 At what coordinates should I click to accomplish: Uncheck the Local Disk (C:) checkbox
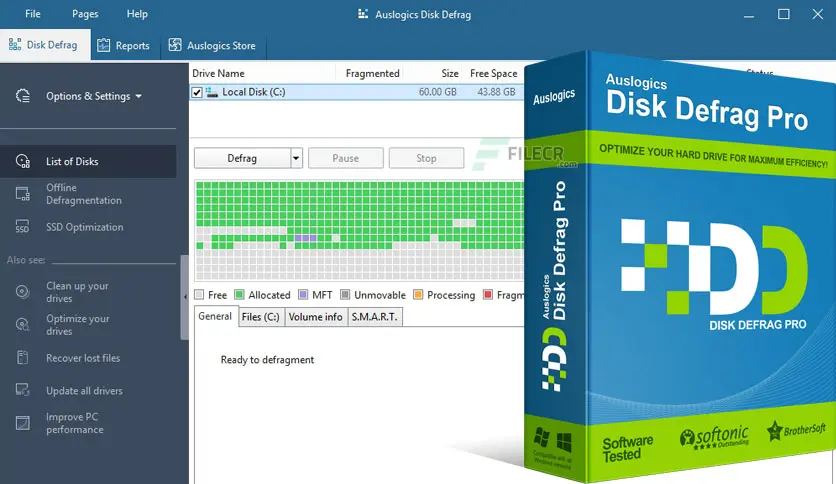click(x=197, y=92)
